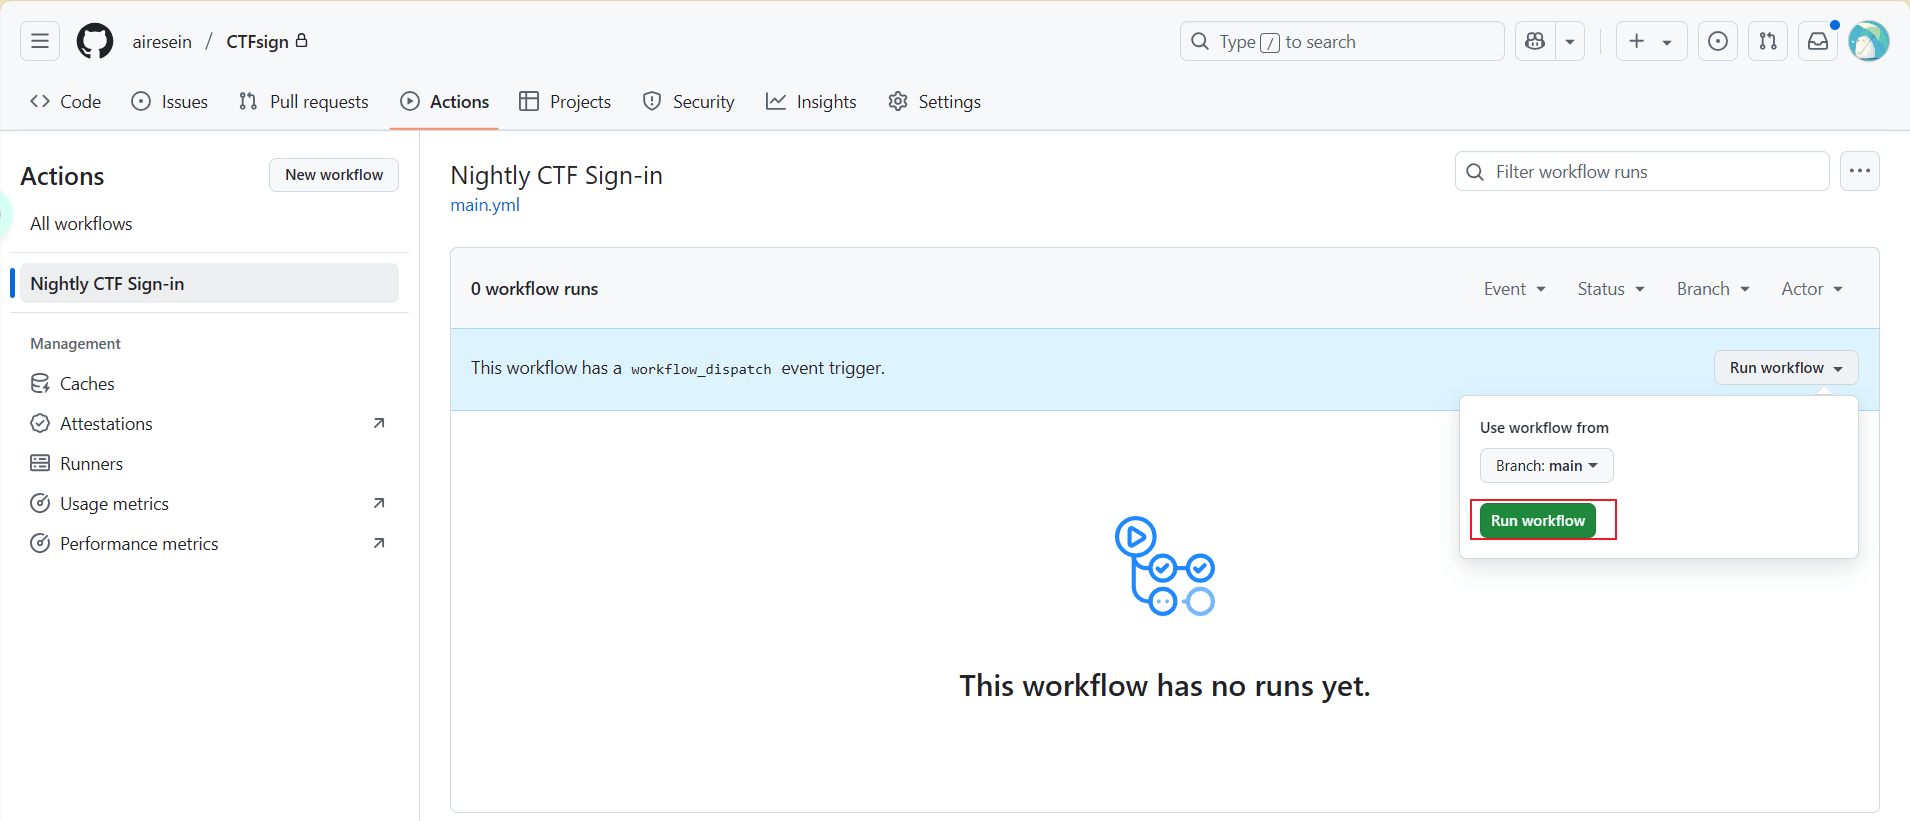Expand the Event filter dropdown
Screen dimensions: 1910x821
coord(1514,289)
